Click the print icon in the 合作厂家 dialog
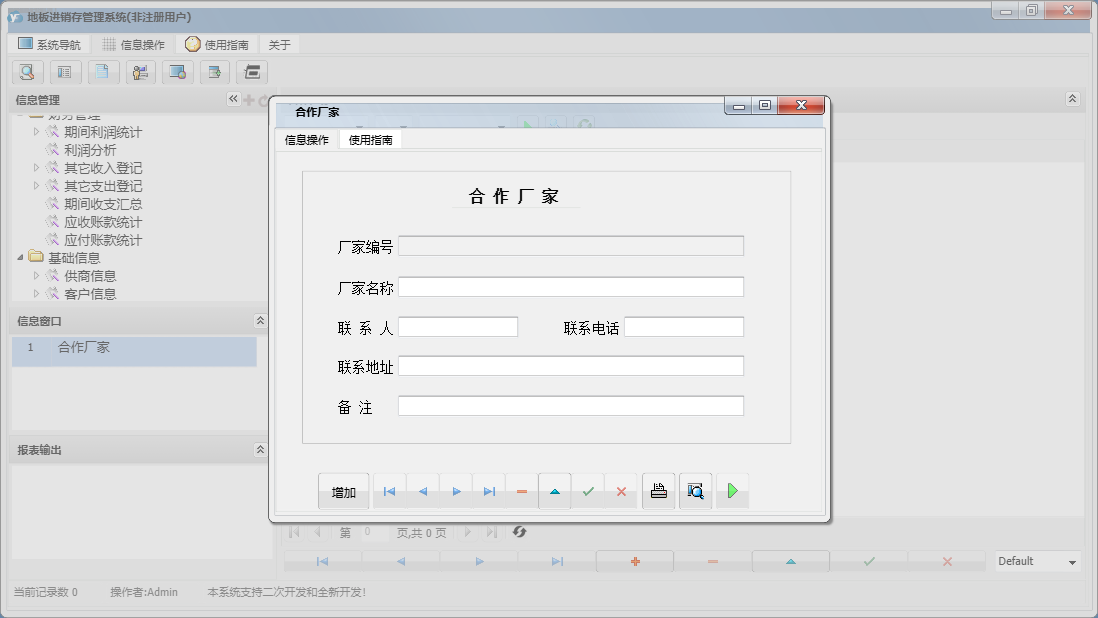The image size is (1098, 618). 657,491
